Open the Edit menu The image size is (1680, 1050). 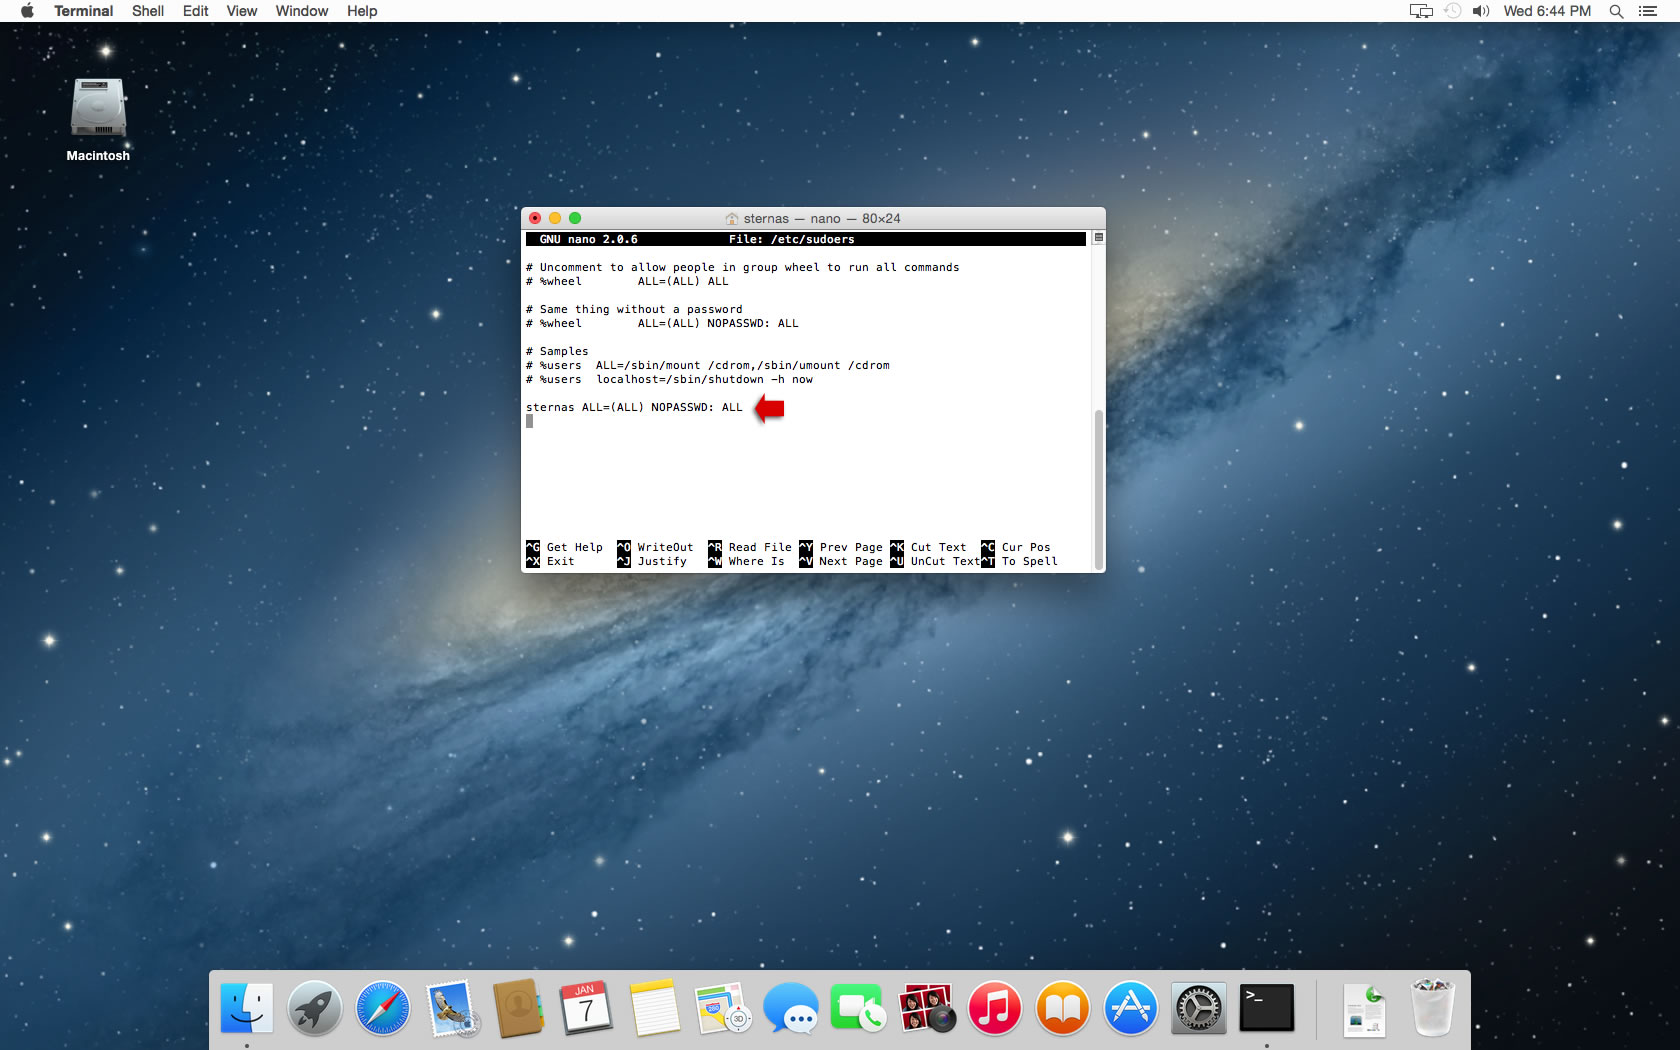click(195, 11)
